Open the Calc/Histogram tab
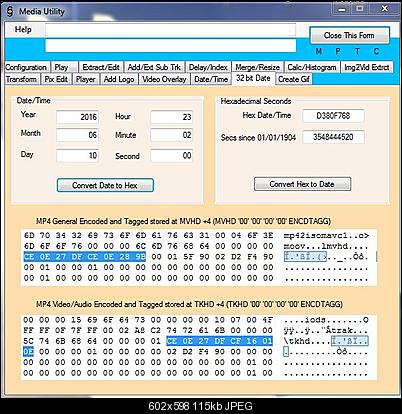Image resolution: width=402 pixels, height=414 pixels. coord(312,67)
